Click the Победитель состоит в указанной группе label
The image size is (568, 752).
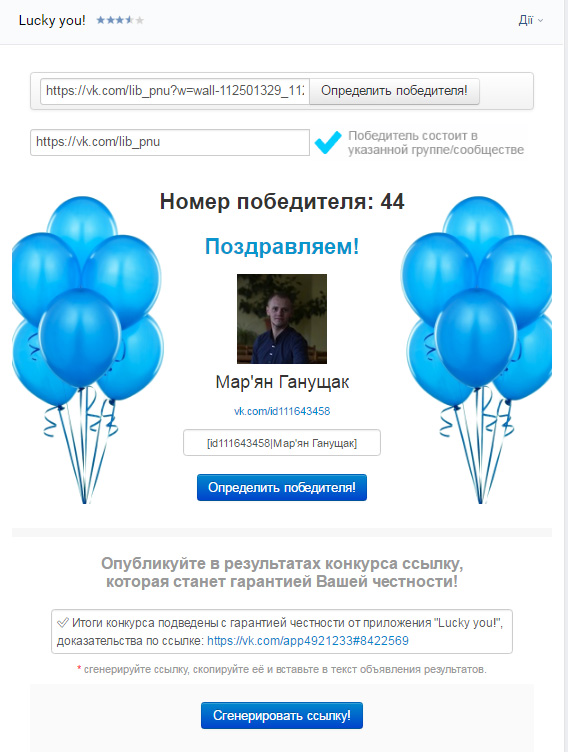coord(436,142)
